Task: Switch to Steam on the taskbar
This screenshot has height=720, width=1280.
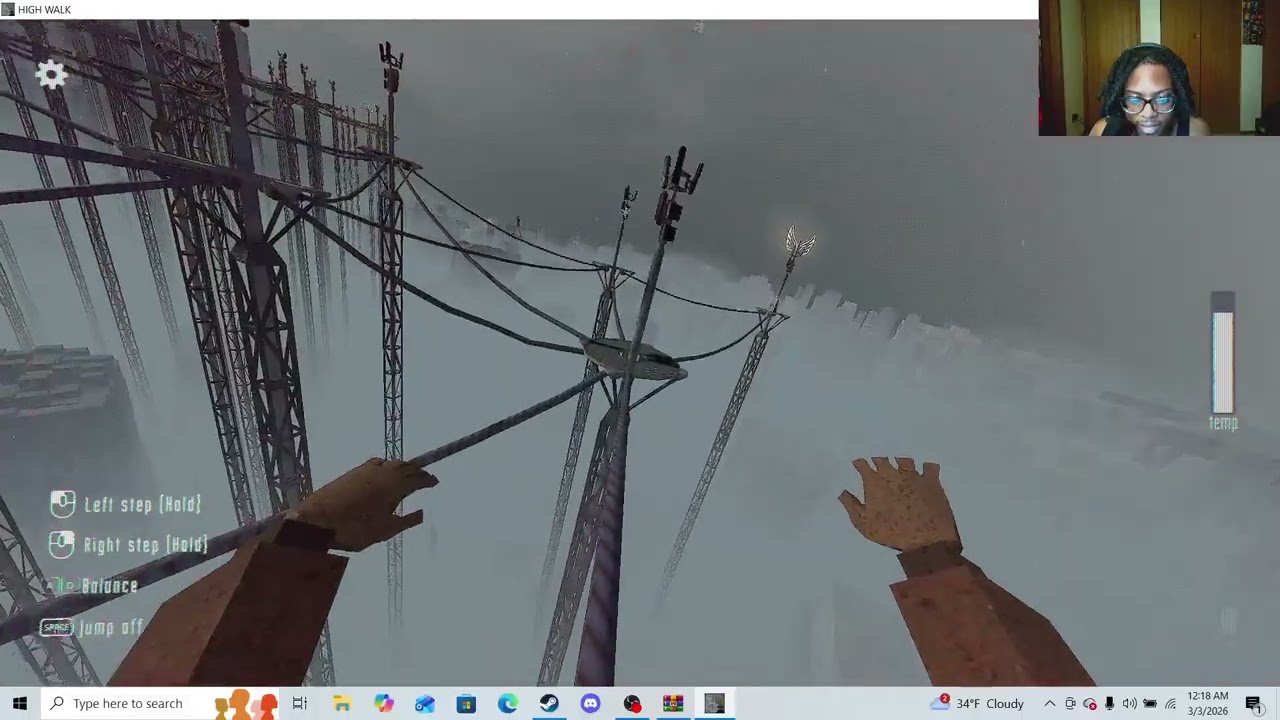Action: click(x=549, y=703)
